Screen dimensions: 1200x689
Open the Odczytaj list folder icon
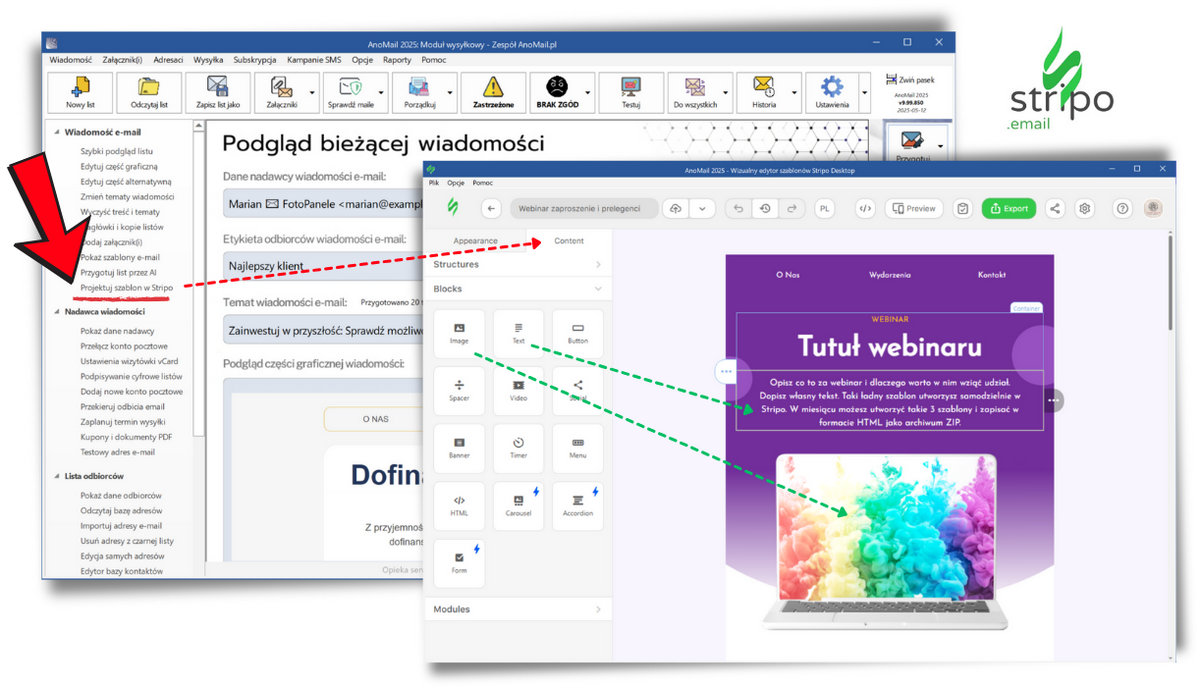(149, 93)
